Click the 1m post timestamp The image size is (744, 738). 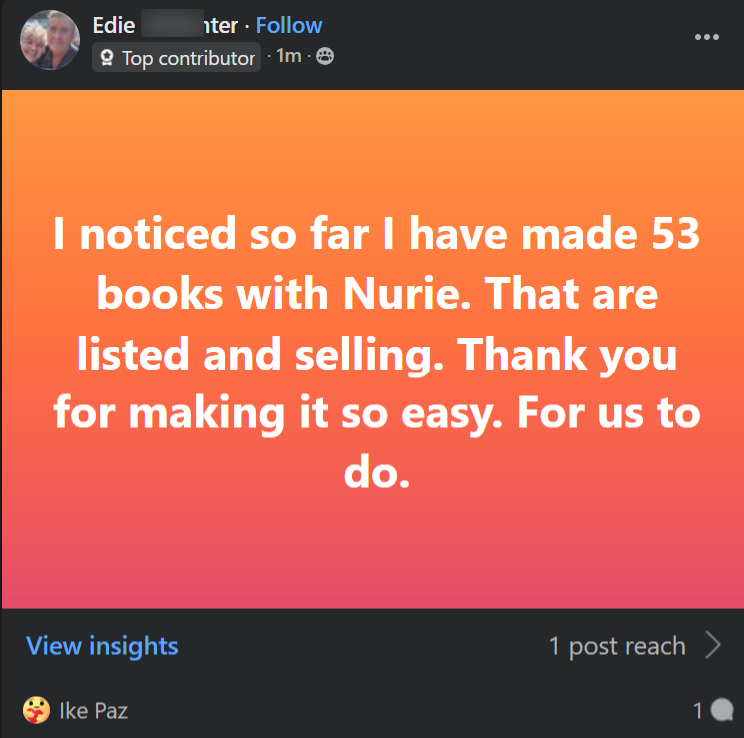289,56
